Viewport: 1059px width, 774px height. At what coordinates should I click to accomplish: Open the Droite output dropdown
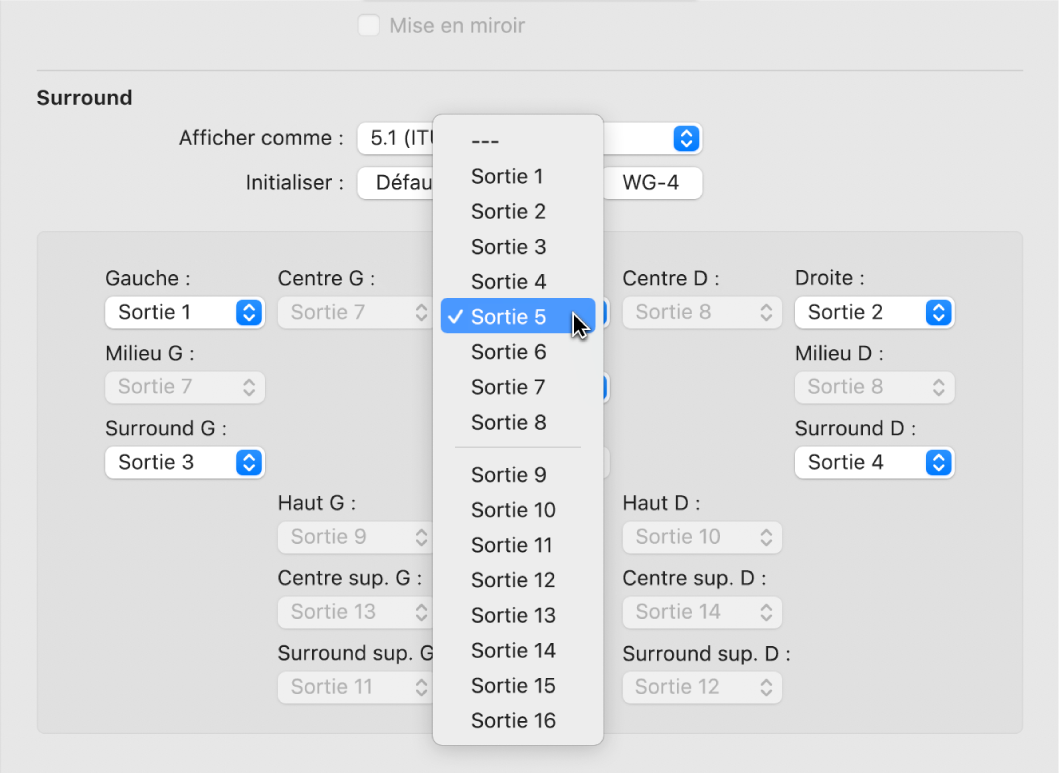click(874, 313)
